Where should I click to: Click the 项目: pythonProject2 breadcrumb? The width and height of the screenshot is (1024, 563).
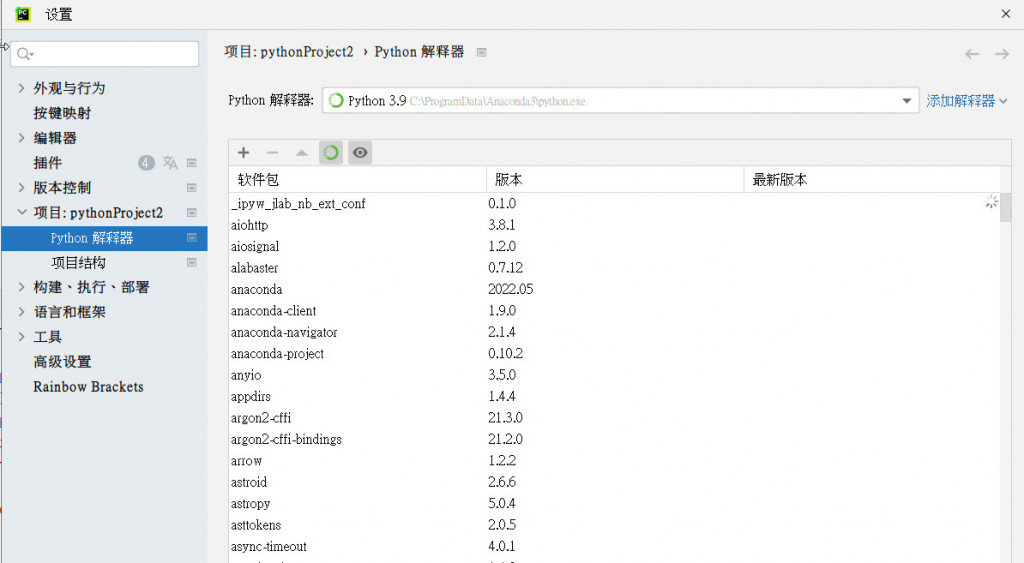(x=289, y=52)
